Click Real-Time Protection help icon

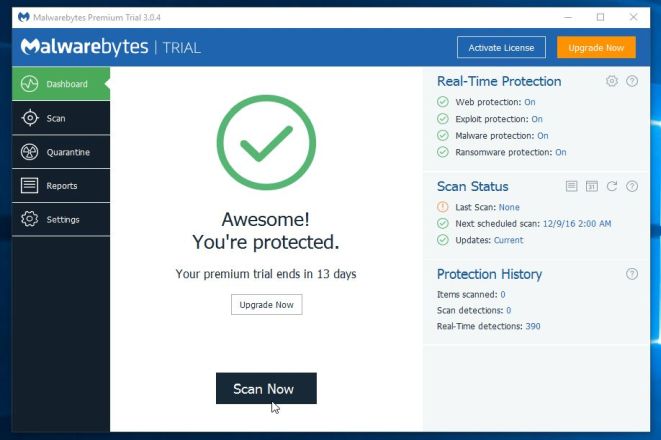(x=632, y=81)
